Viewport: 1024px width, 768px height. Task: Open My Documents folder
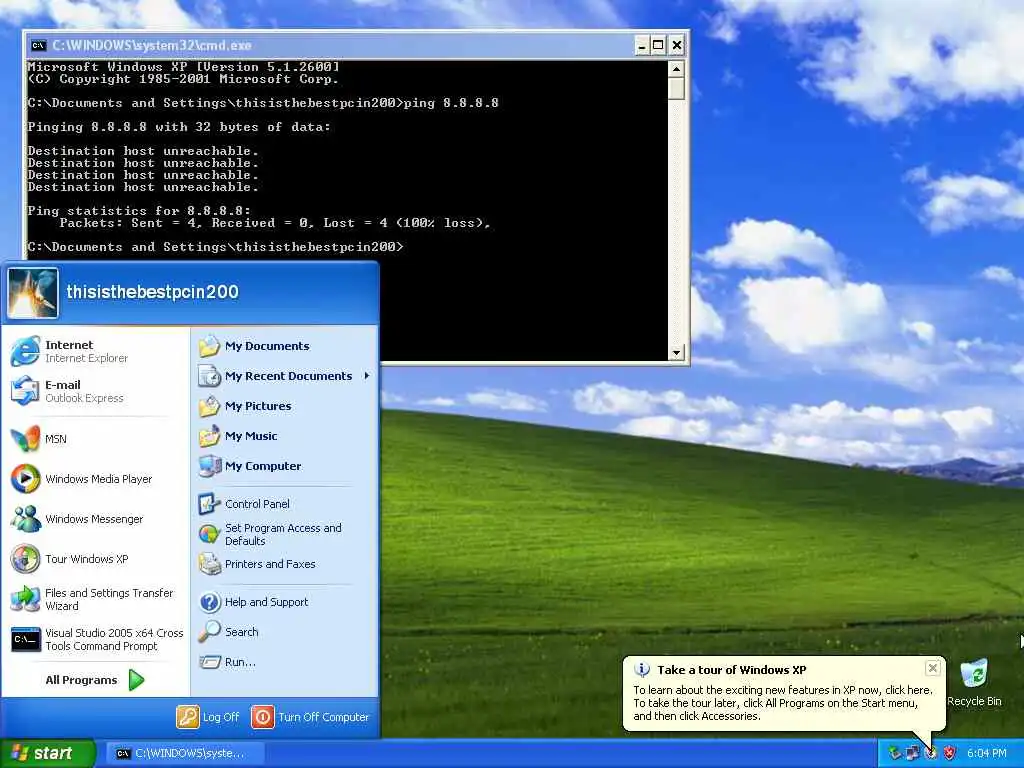pos(285,346)
